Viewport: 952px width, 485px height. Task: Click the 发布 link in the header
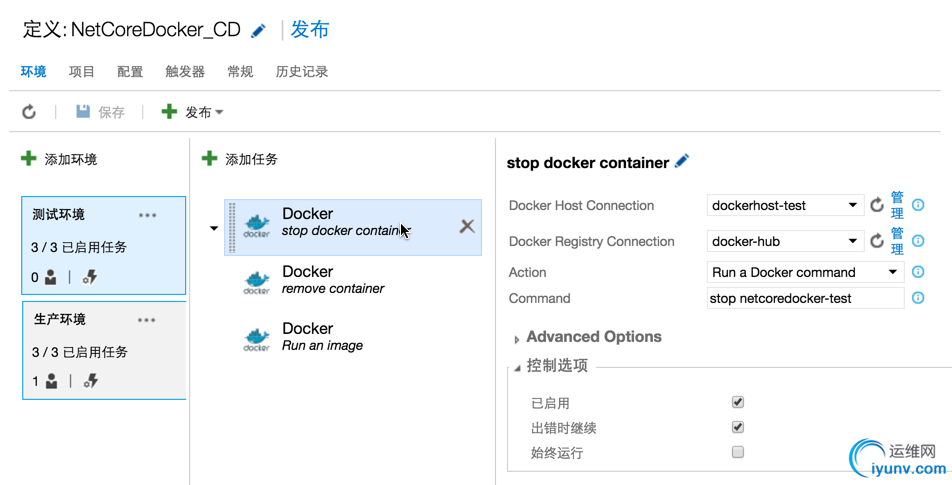[310, 30]
